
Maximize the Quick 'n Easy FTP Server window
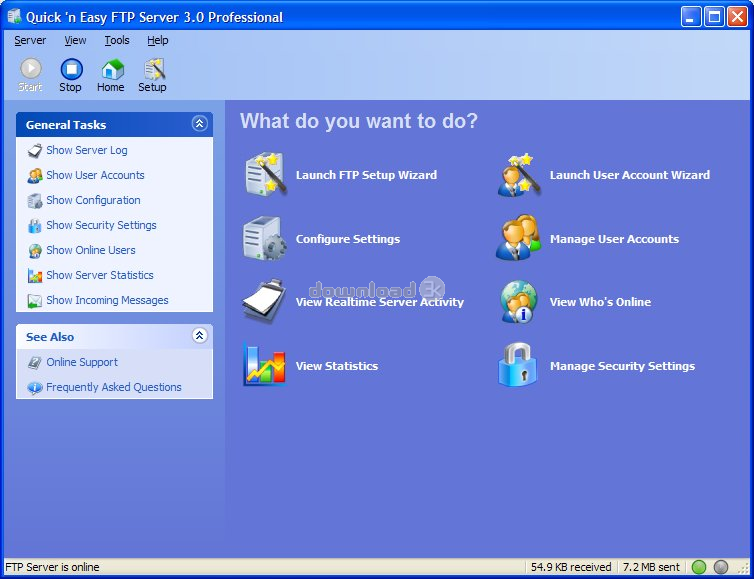[714, 17]
